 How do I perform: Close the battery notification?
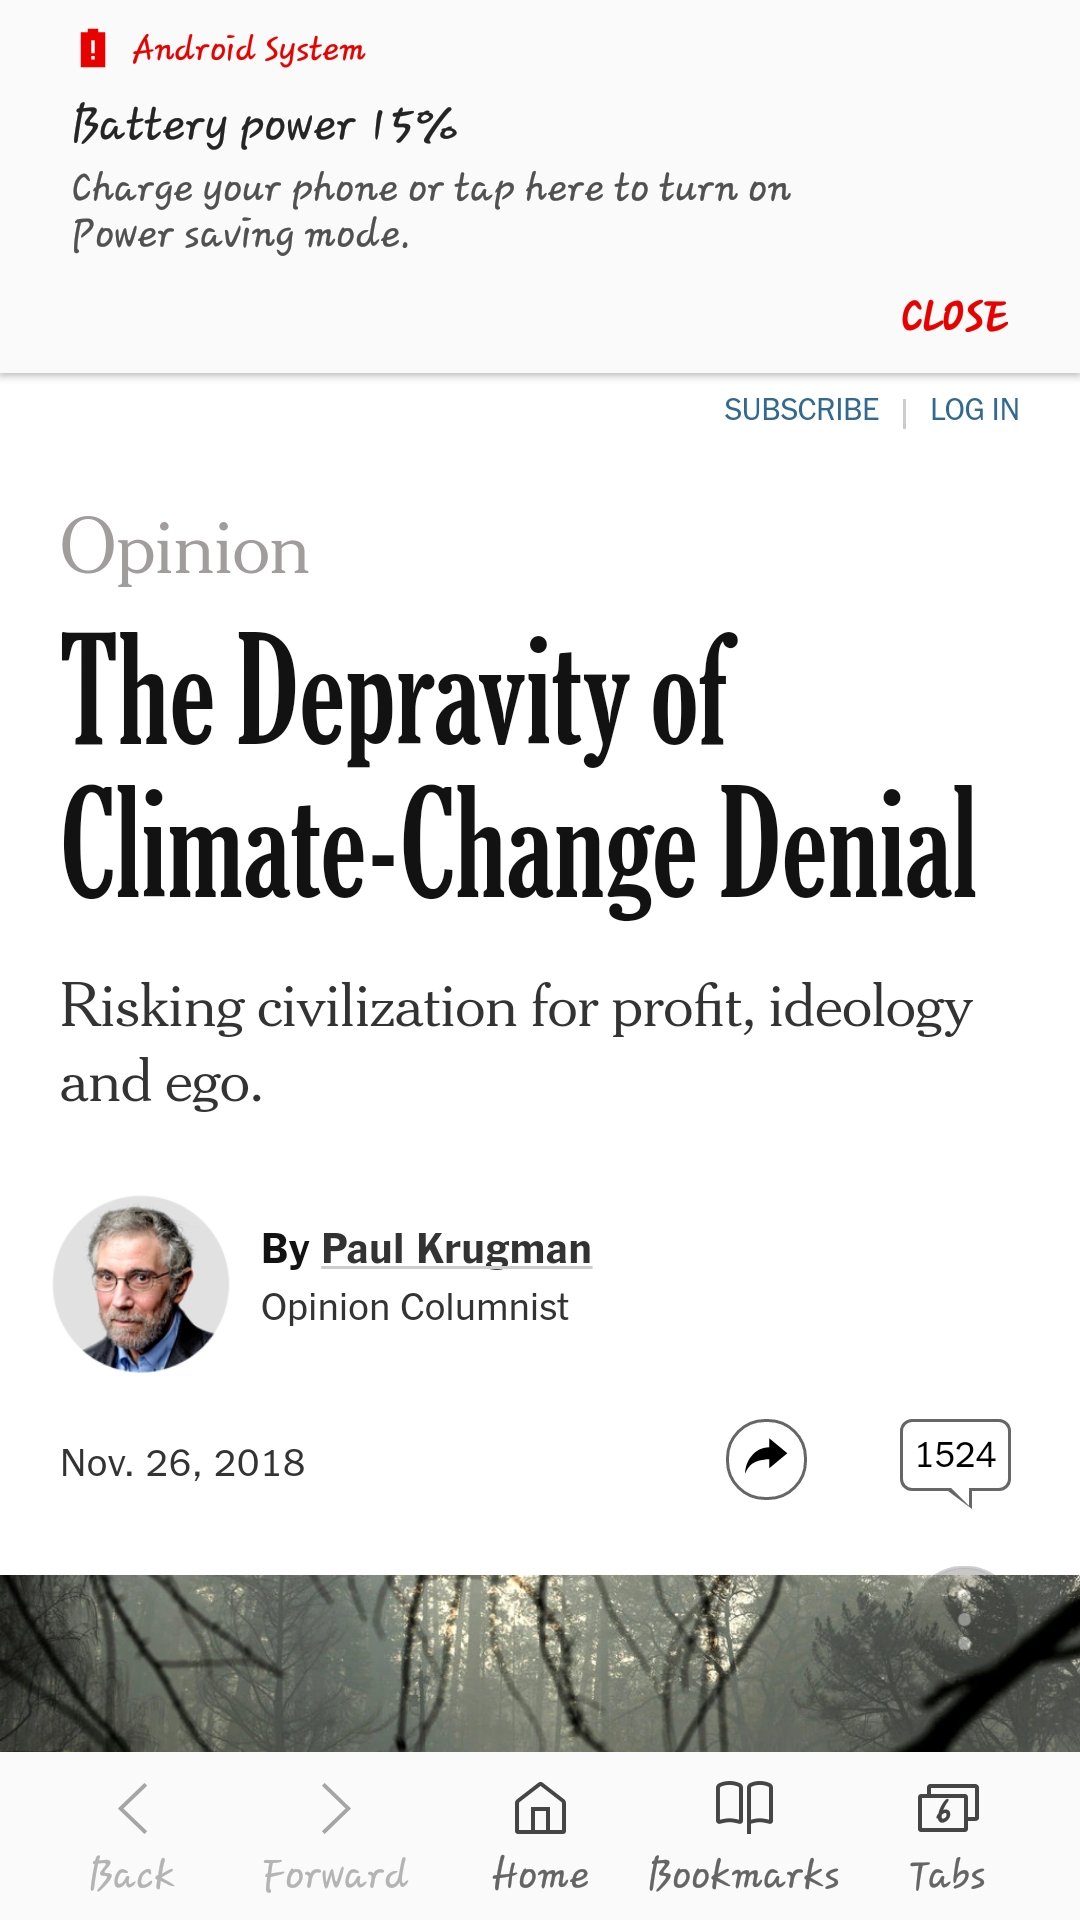point(954,316)
